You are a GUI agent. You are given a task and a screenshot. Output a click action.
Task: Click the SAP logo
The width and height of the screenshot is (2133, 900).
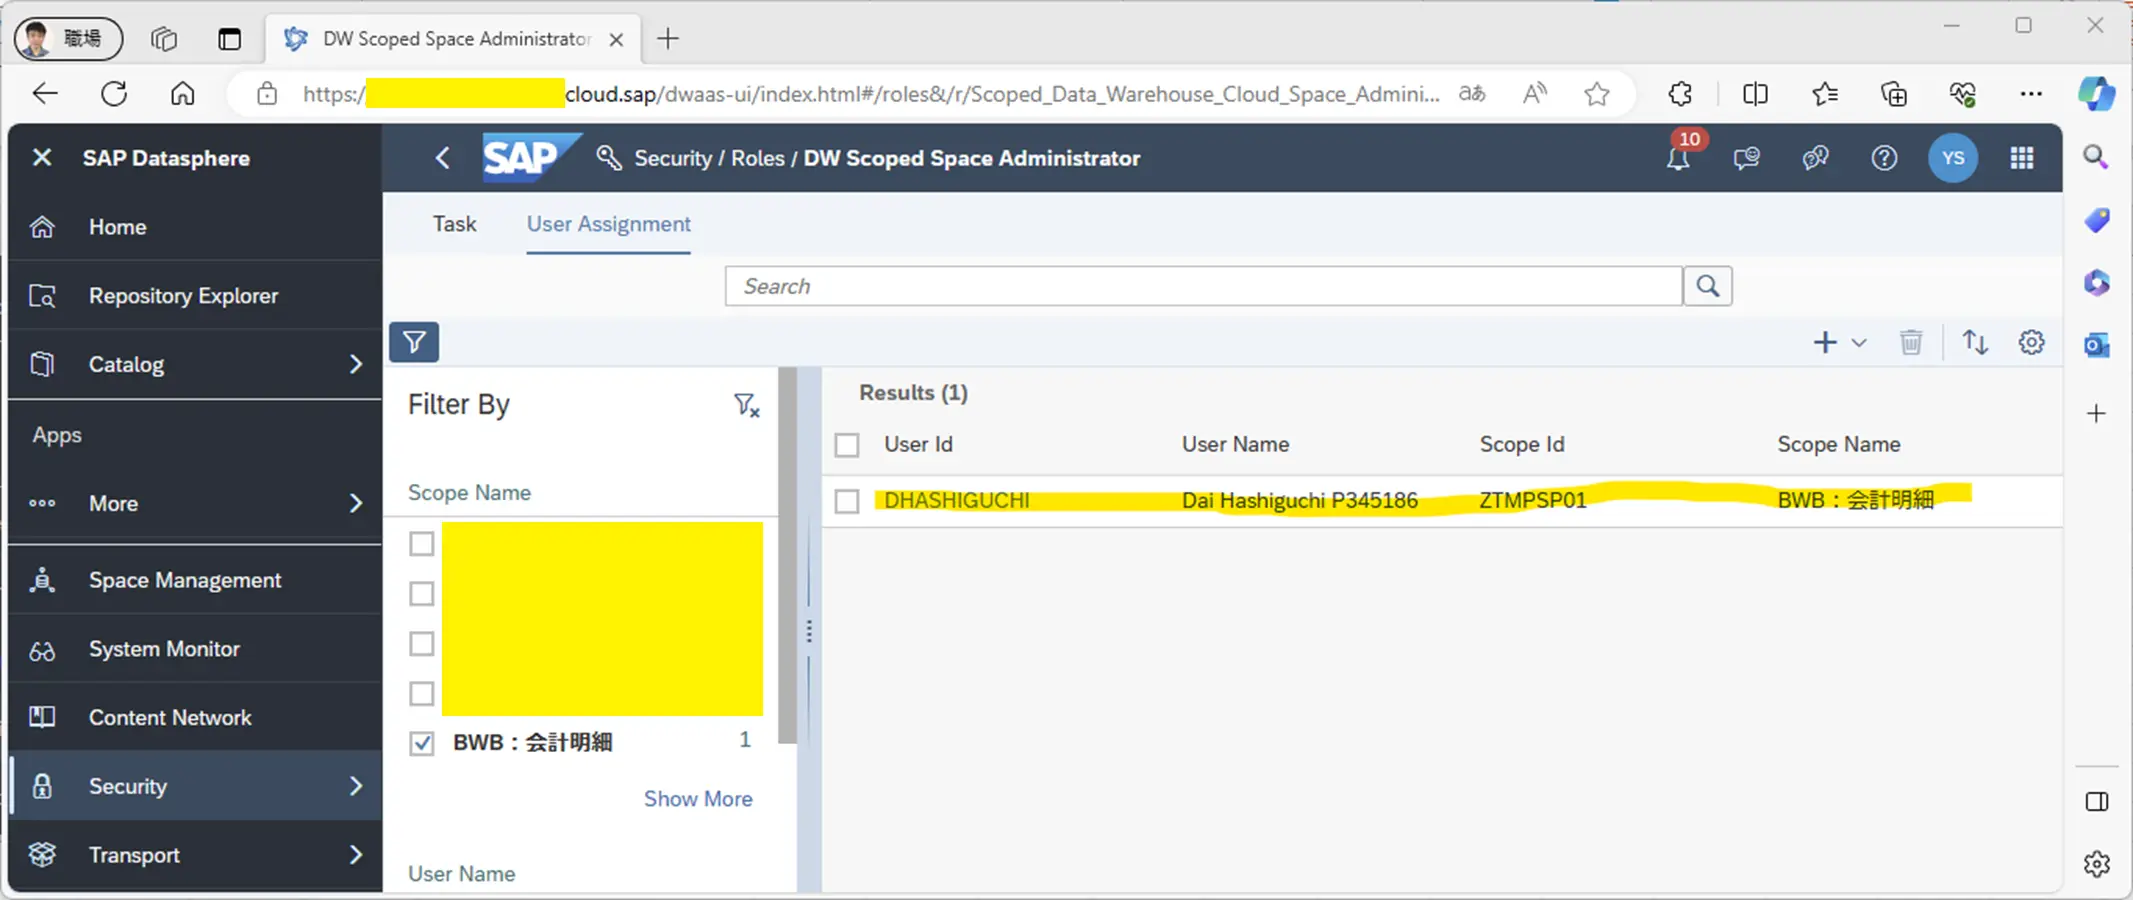coord(530,158)
